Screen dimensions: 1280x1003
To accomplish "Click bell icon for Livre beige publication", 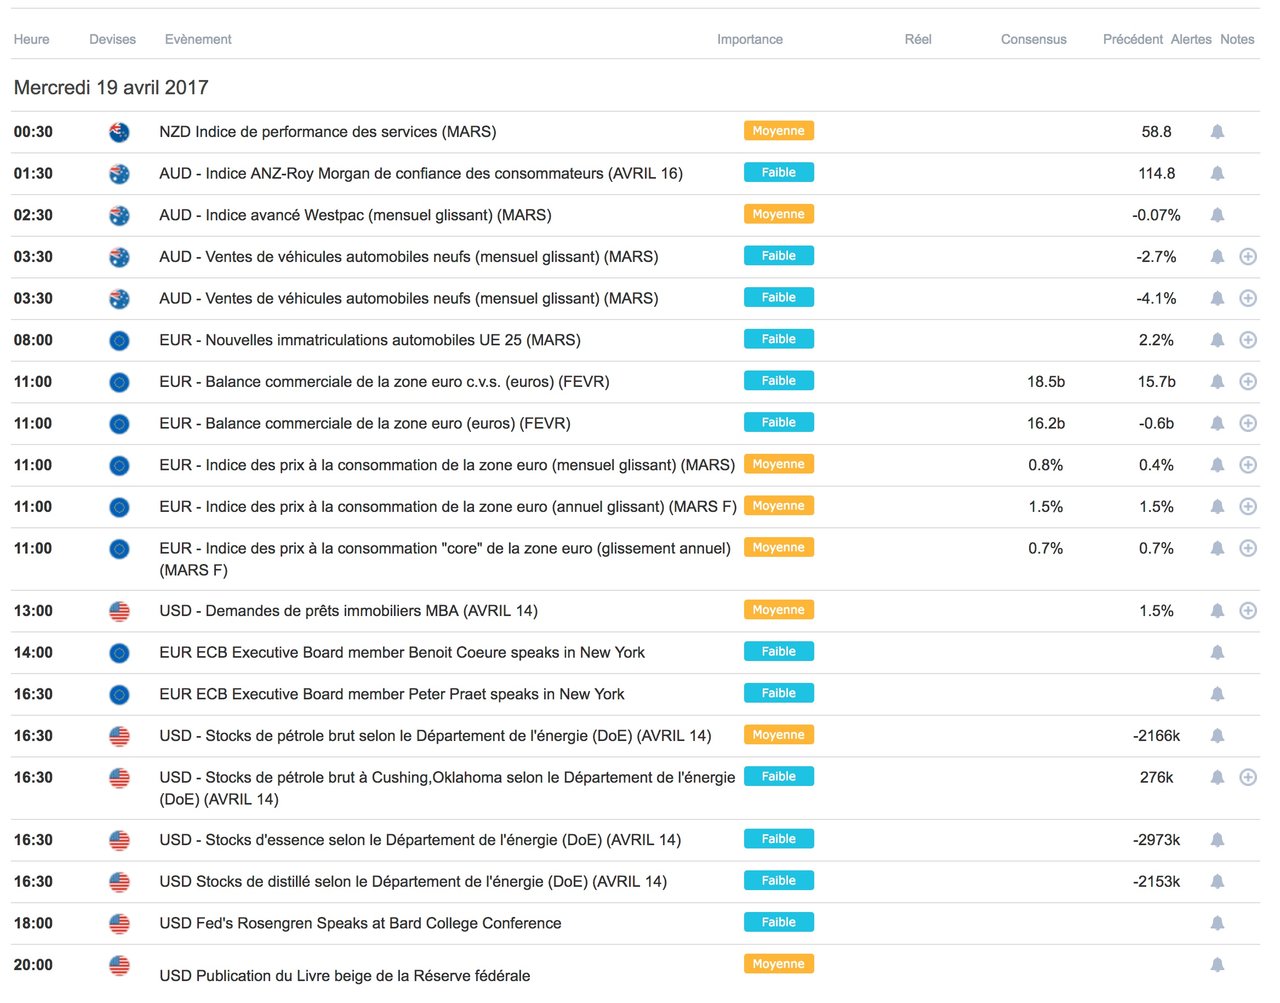I will click(x=1217, y=965).
